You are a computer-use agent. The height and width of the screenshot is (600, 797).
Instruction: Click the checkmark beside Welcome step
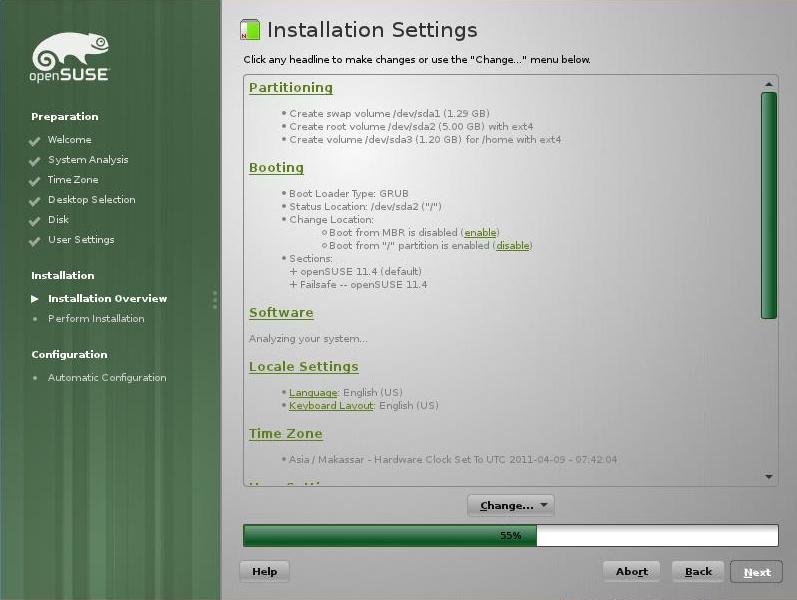(35, 141)
